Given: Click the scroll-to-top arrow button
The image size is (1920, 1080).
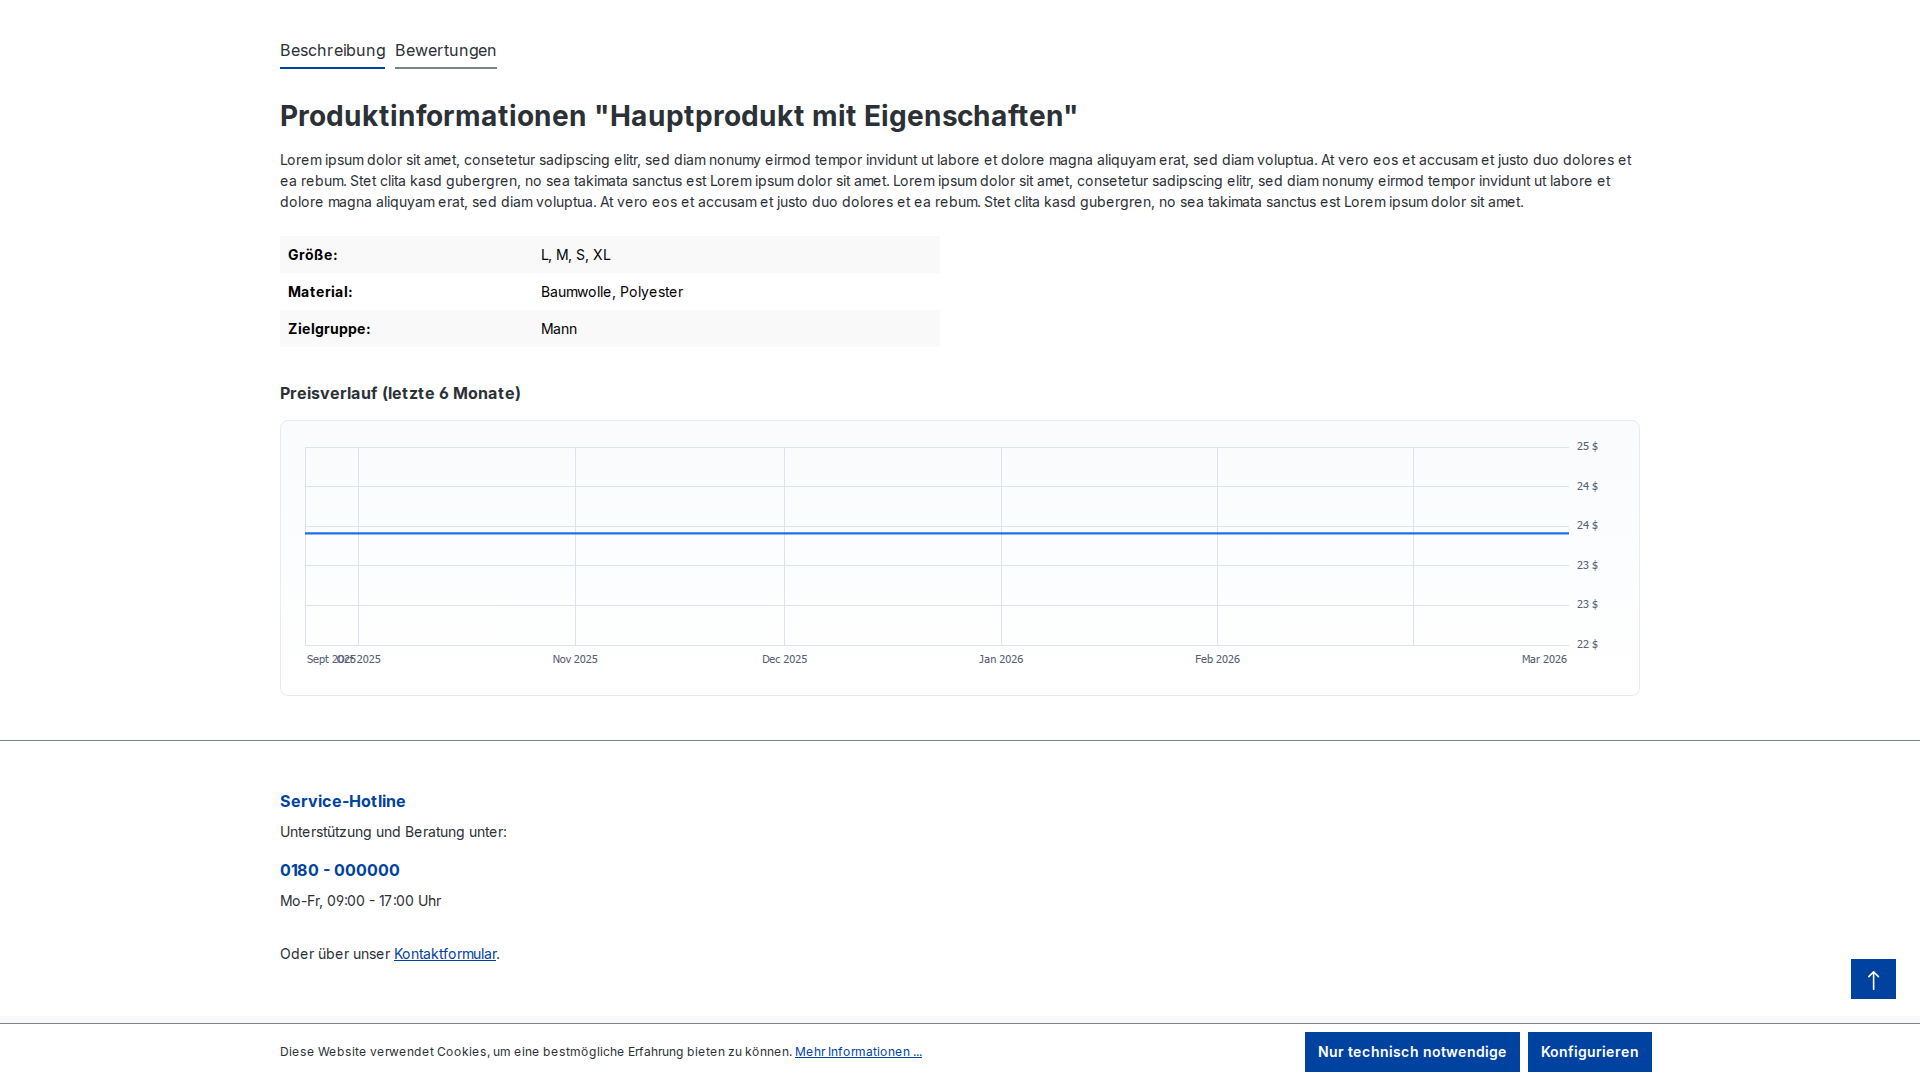Looking at the screenshot, I should (x=1873, y=979).
